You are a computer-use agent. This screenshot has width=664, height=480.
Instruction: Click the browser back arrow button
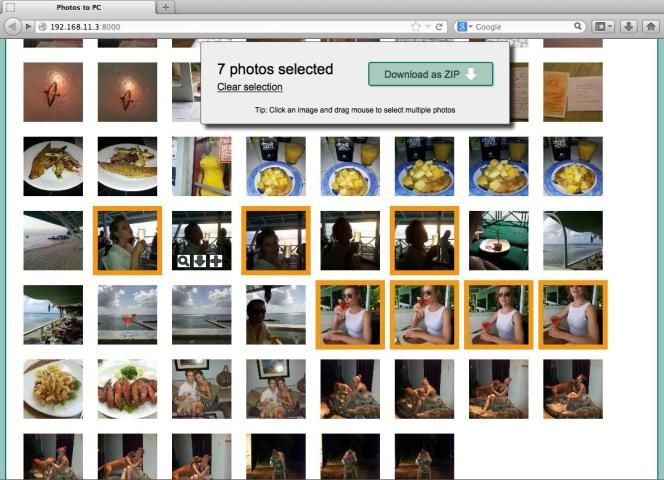pyautogui.click(x=12, y=27)
